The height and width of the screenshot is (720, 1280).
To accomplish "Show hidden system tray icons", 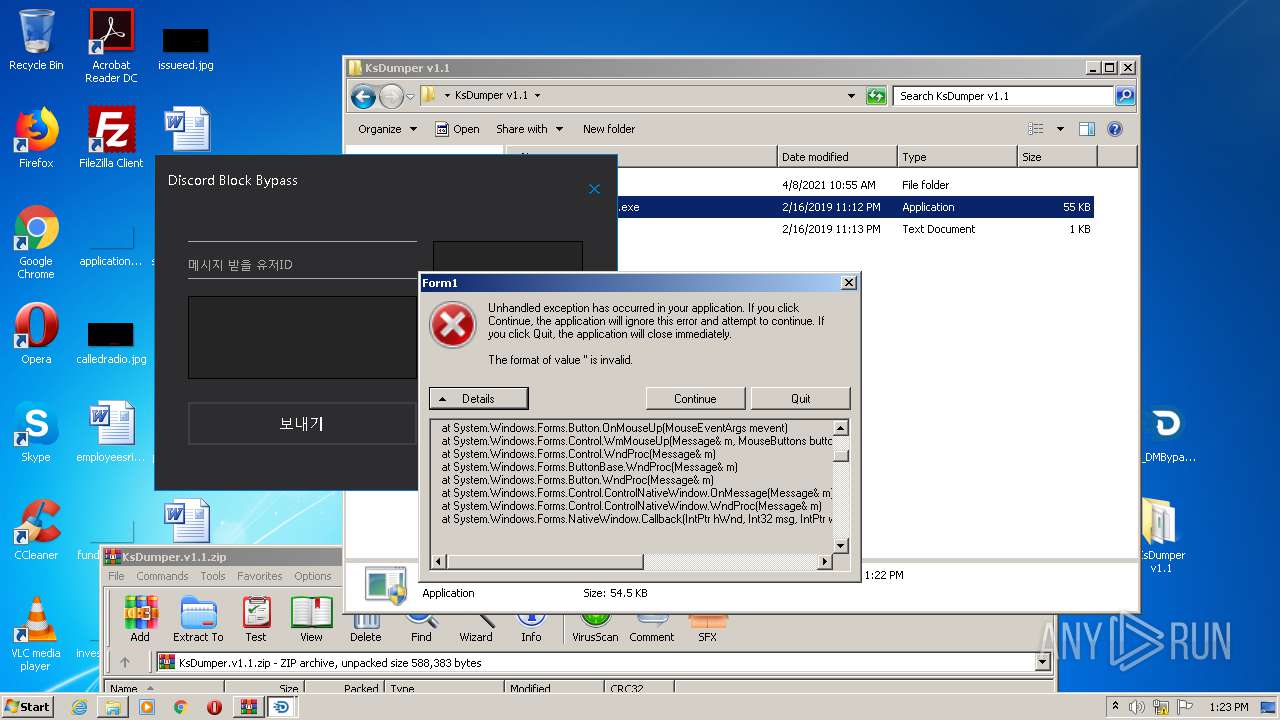I will pyautogui.click(x=1116, y=707).
